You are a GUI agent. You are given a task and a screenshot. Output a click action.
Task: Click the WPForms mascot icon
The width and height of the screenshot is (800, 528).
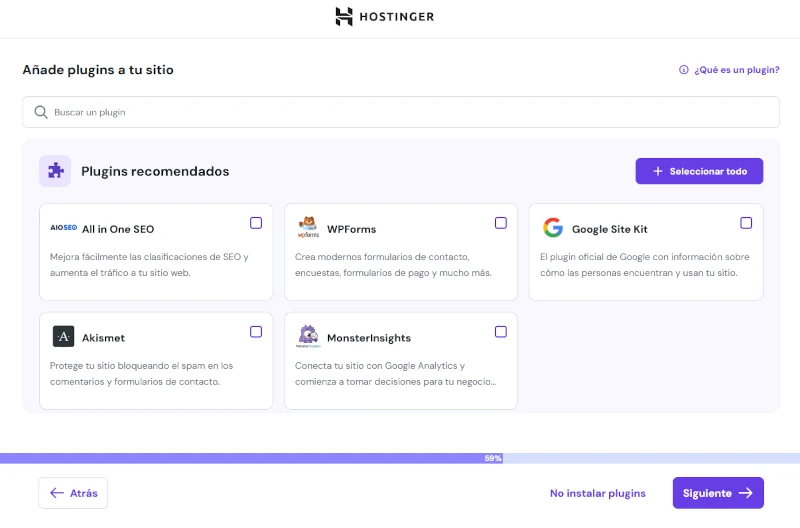click(x=308, y=228)
